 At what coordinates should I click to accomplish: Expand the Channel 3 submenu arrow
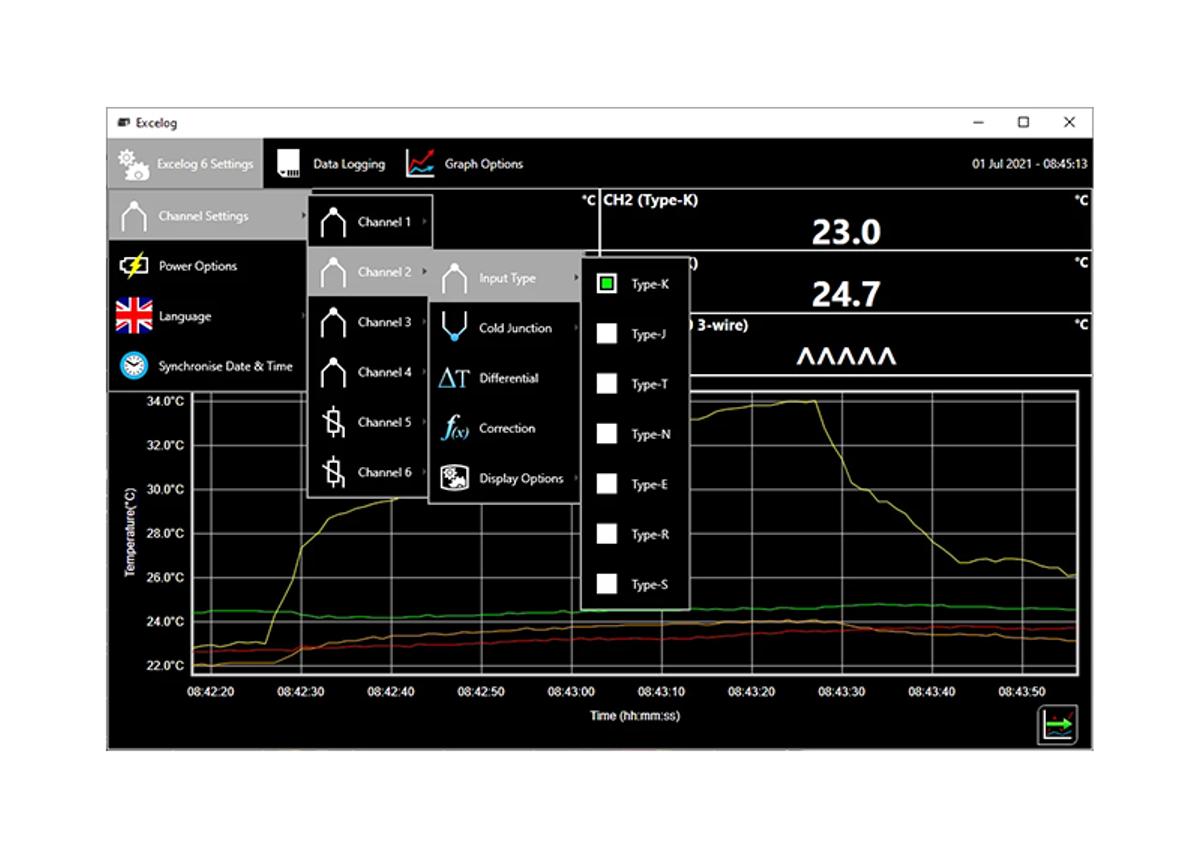(424, 322)
